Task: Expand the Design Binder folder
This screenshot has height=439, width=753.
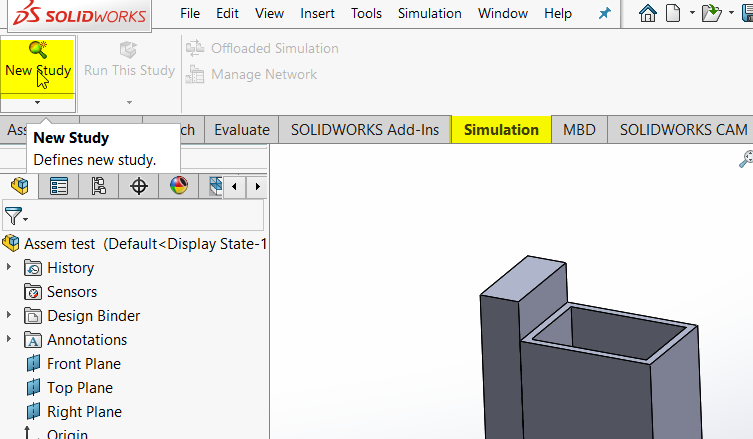Action: pos(9,315)
